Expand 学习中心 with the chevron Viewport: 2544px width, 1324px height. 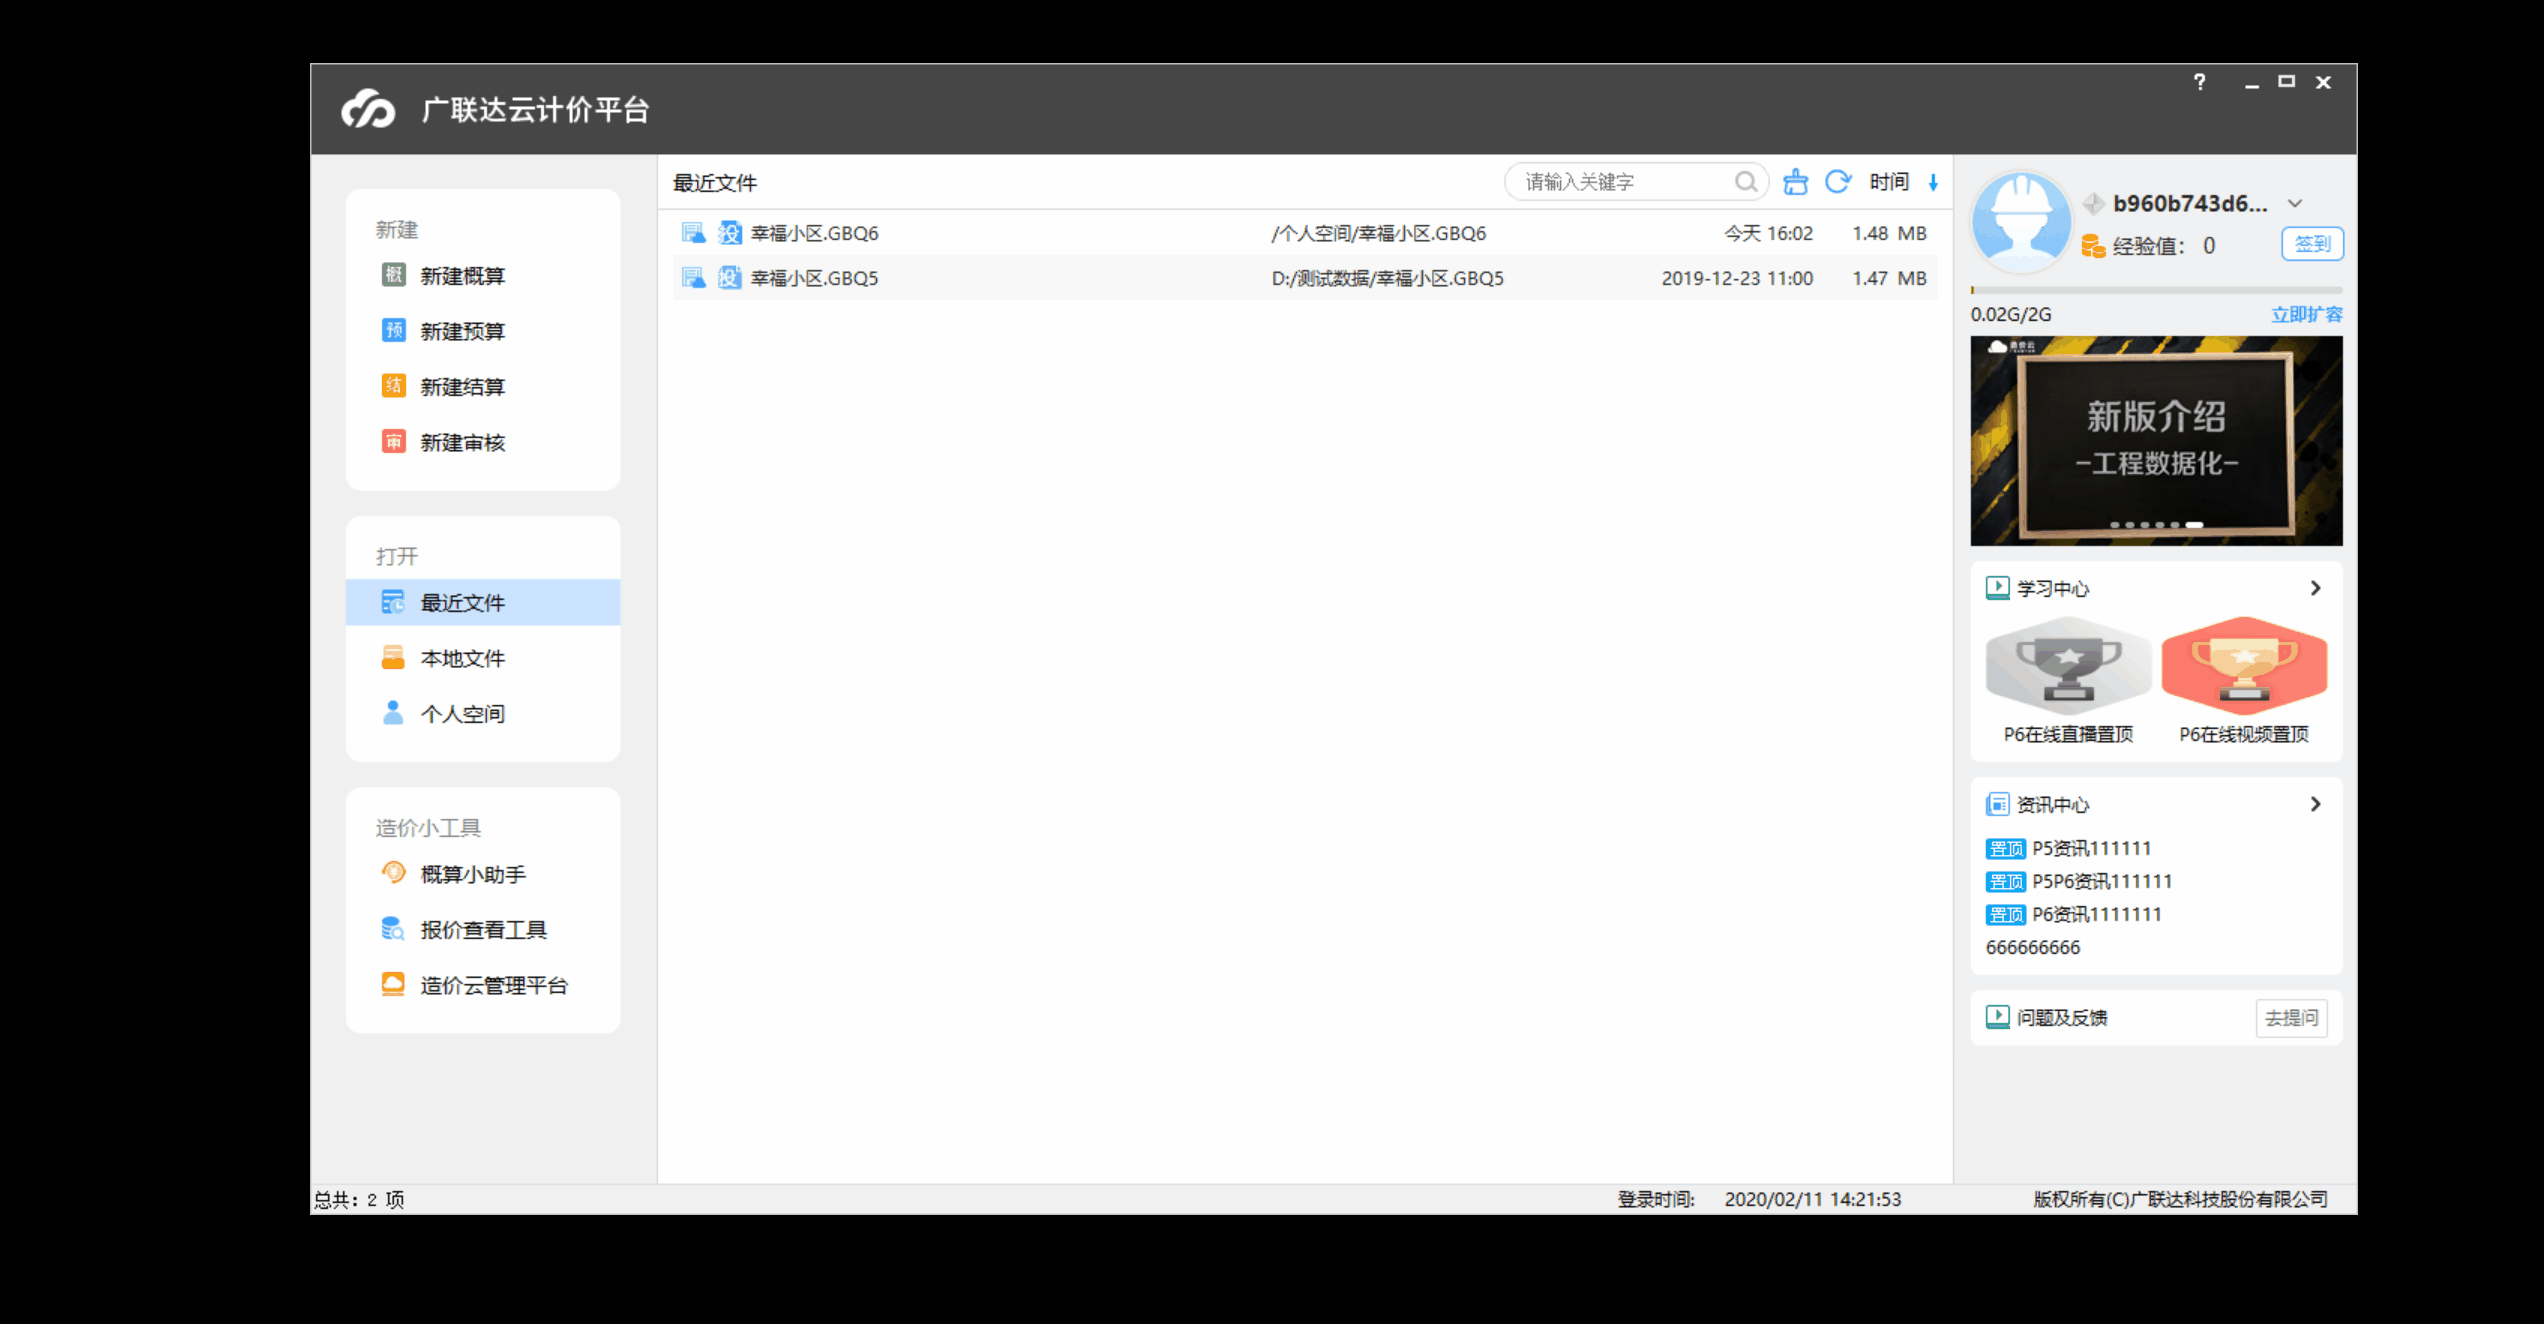(2315, 588)
